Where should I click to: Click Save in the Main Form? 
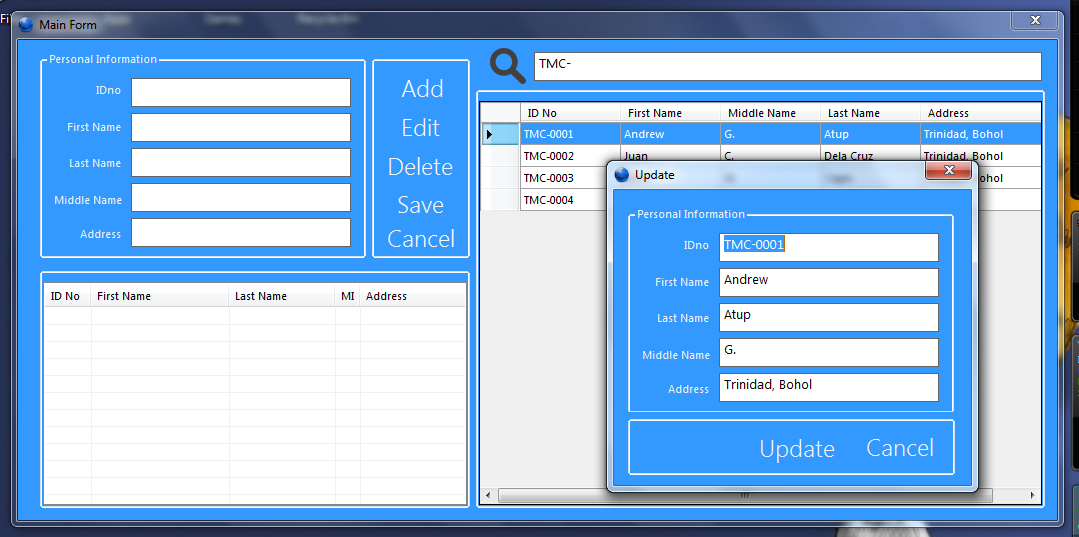pos(420,204)
